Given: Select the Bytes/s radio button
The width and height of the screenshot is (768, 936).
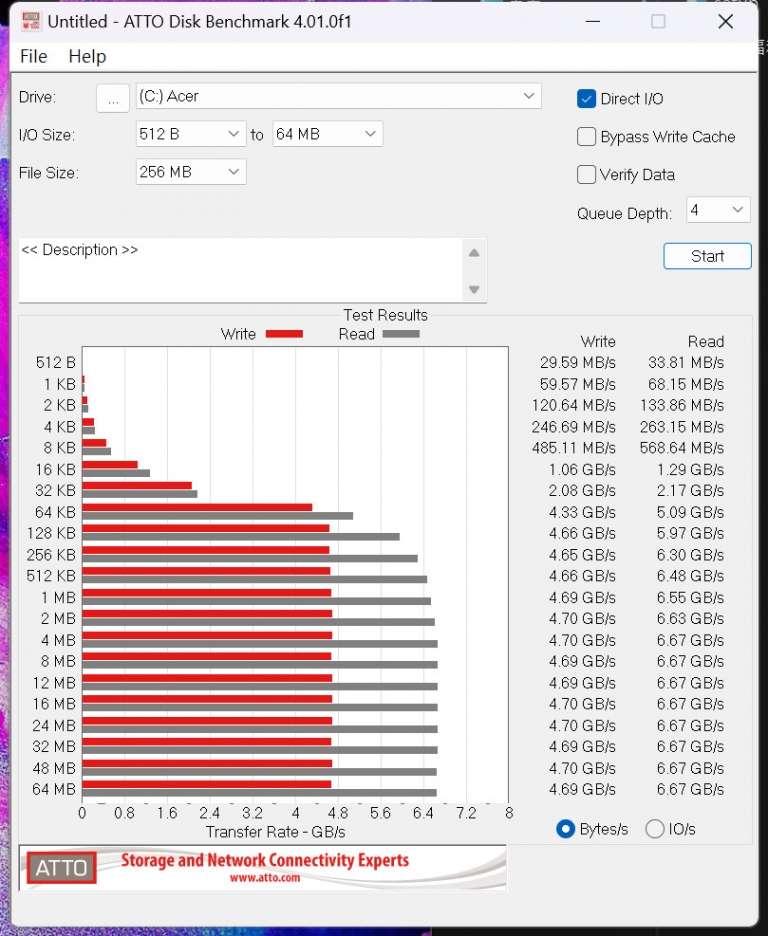Looking at the screenshot, I should (565, 829).
